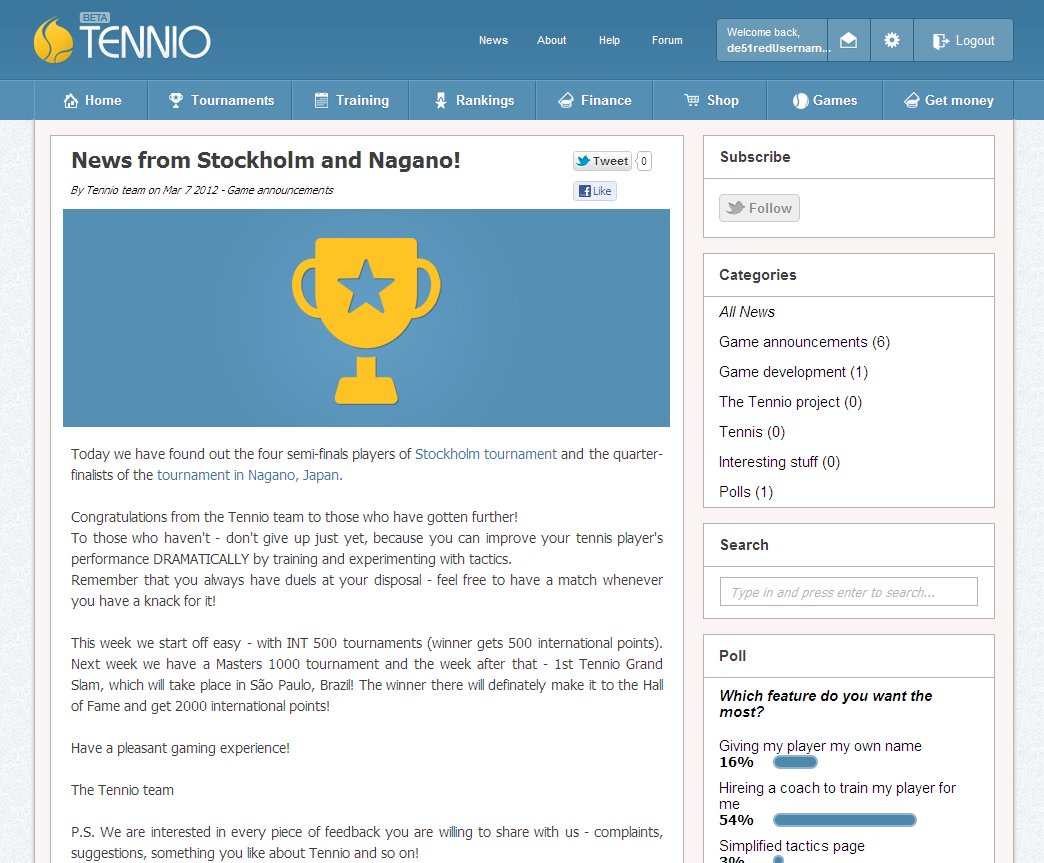Open Interesting stuff (0) category
This screenshot has width=1044, height=863.
click(x=780, y=462)
